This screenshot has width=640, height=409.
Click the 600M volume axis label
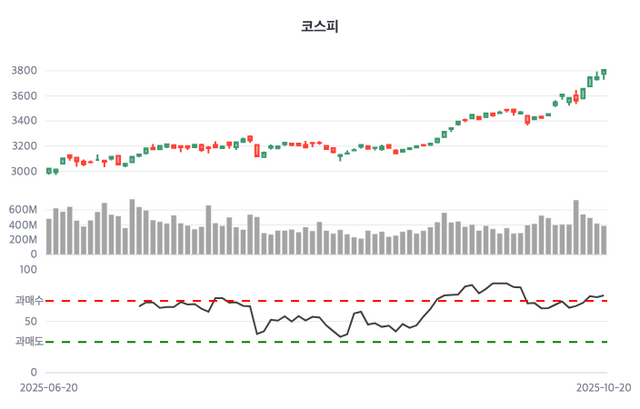tap(22, 210)
